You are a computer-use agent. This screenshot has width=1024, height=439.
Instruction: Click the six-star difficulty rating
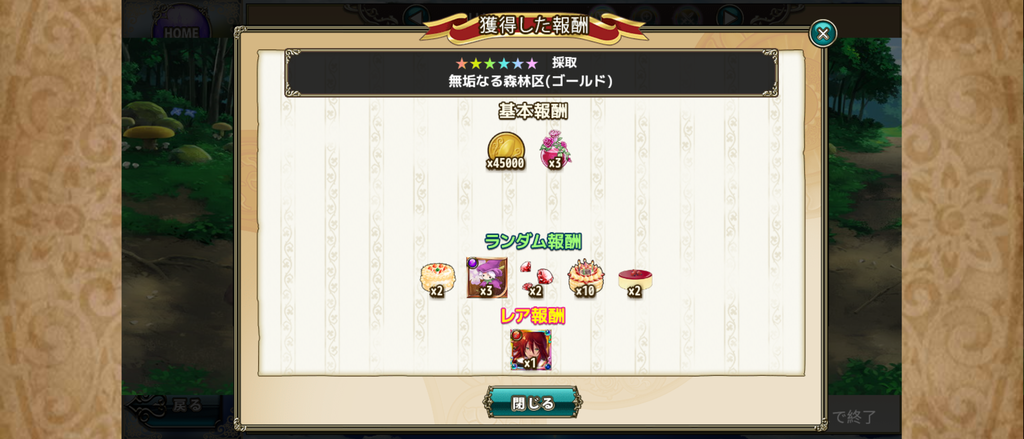tap(496, 63)
